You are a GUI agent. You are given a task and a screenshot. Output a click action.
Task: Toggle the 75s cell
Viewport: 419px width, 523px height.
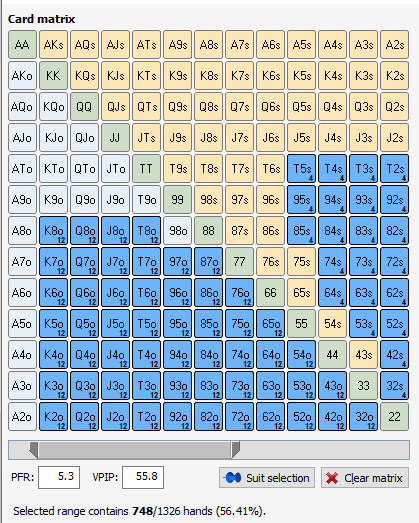tap(302, 262)
